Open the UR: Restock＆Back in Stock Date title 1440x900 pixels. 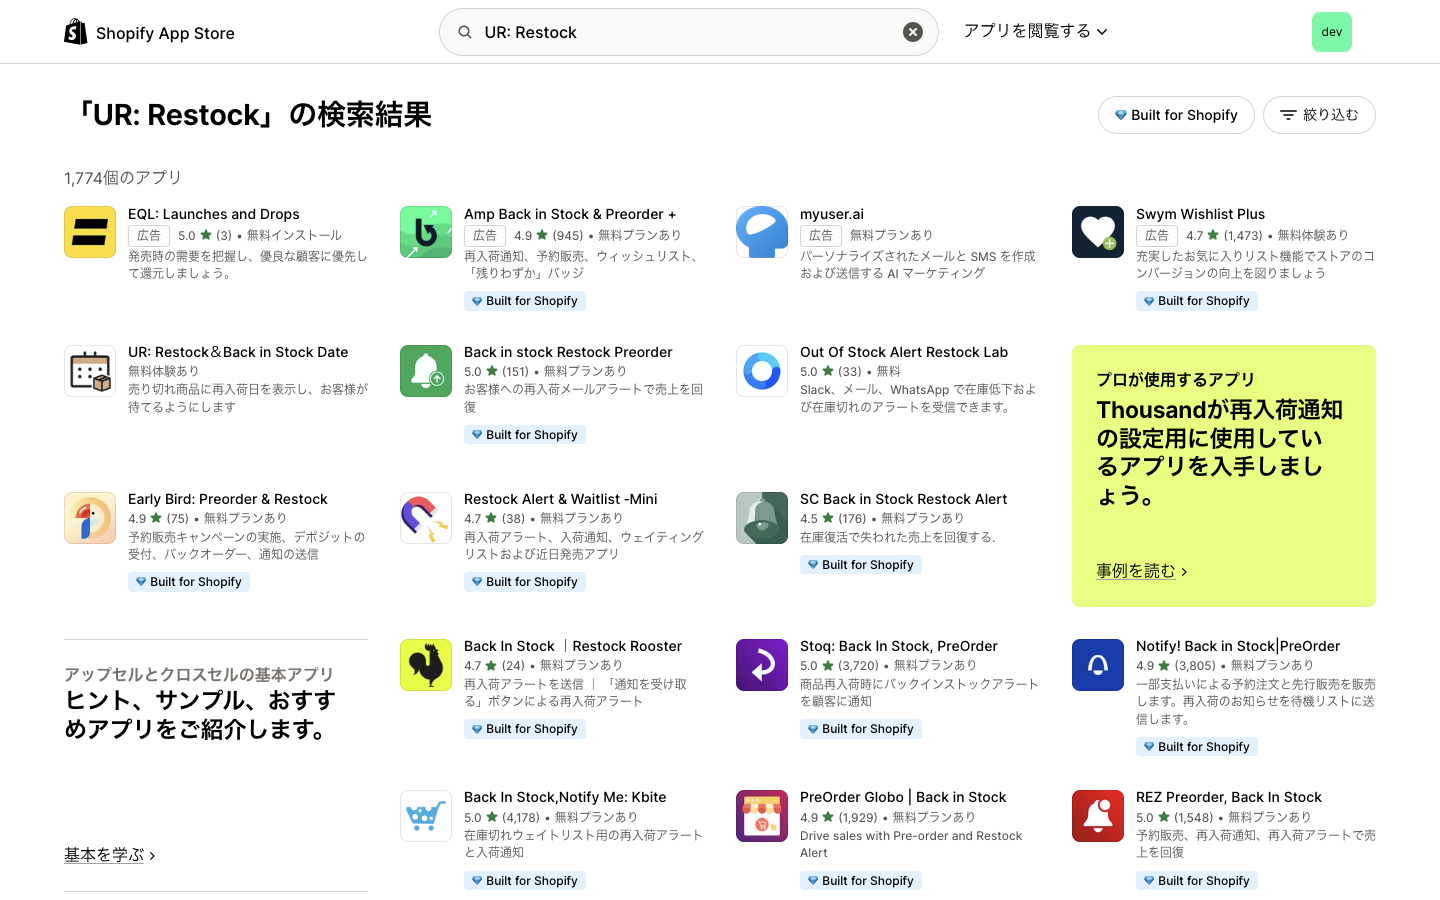(x=238, y=352)
